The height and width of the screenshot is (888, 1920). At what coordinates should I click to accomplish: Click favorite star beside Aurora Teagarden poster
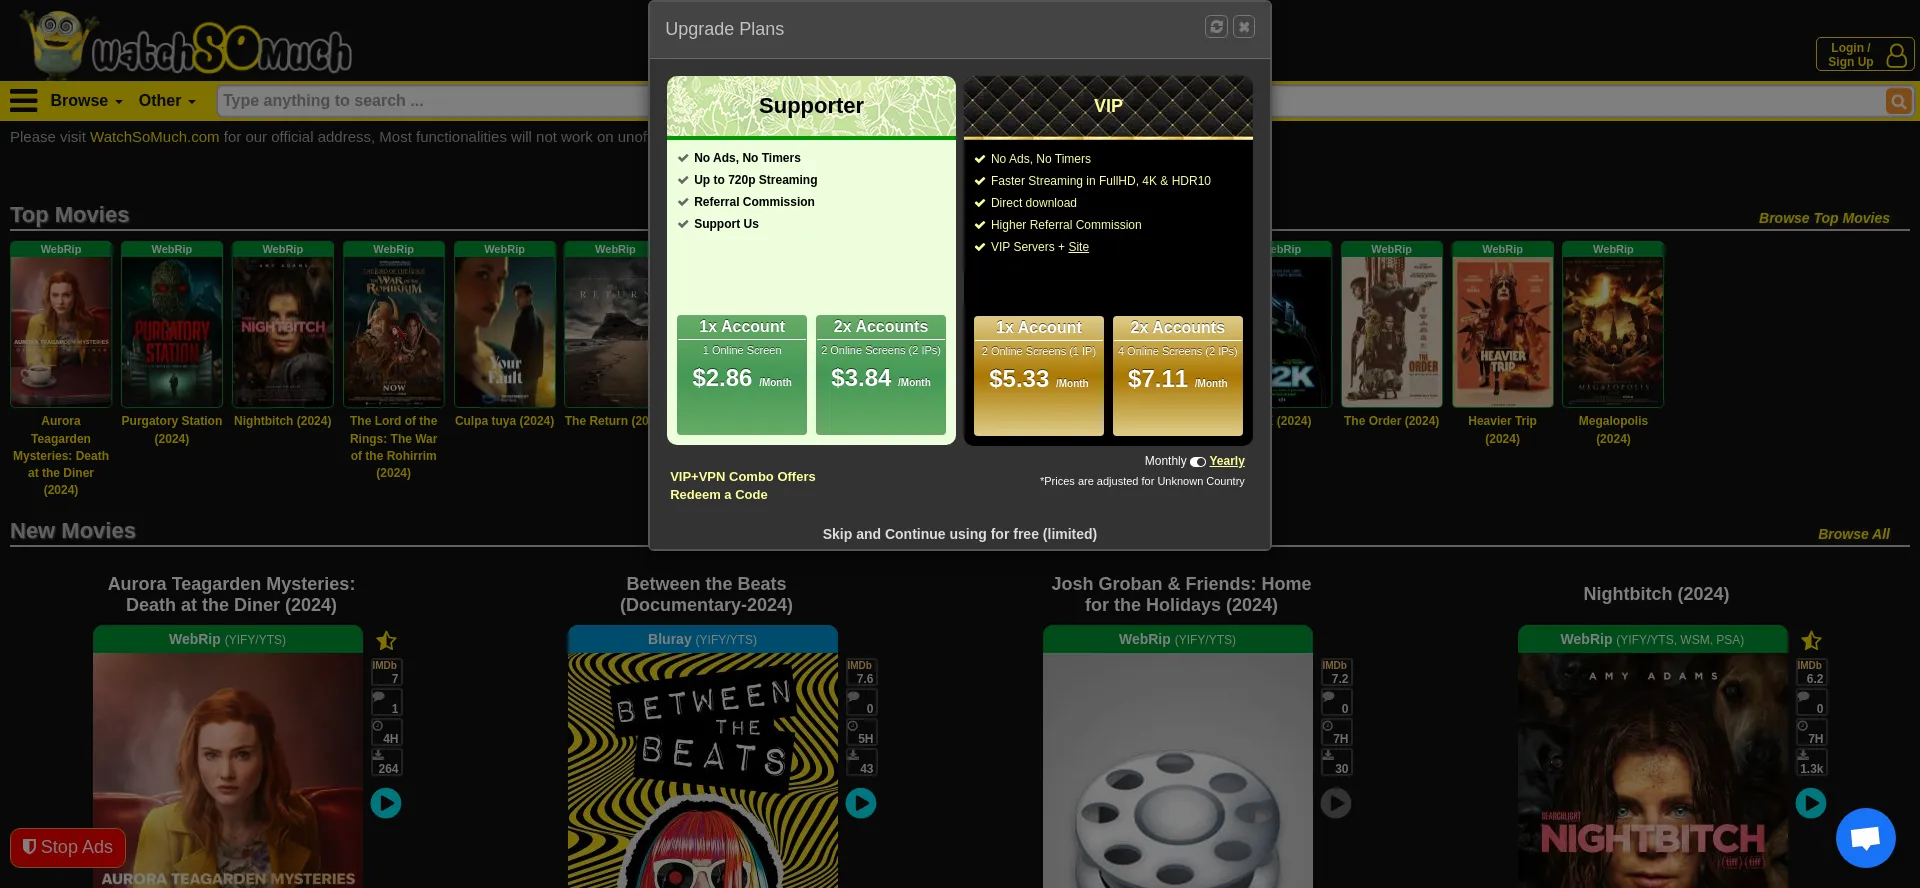(x=386, y=641)
